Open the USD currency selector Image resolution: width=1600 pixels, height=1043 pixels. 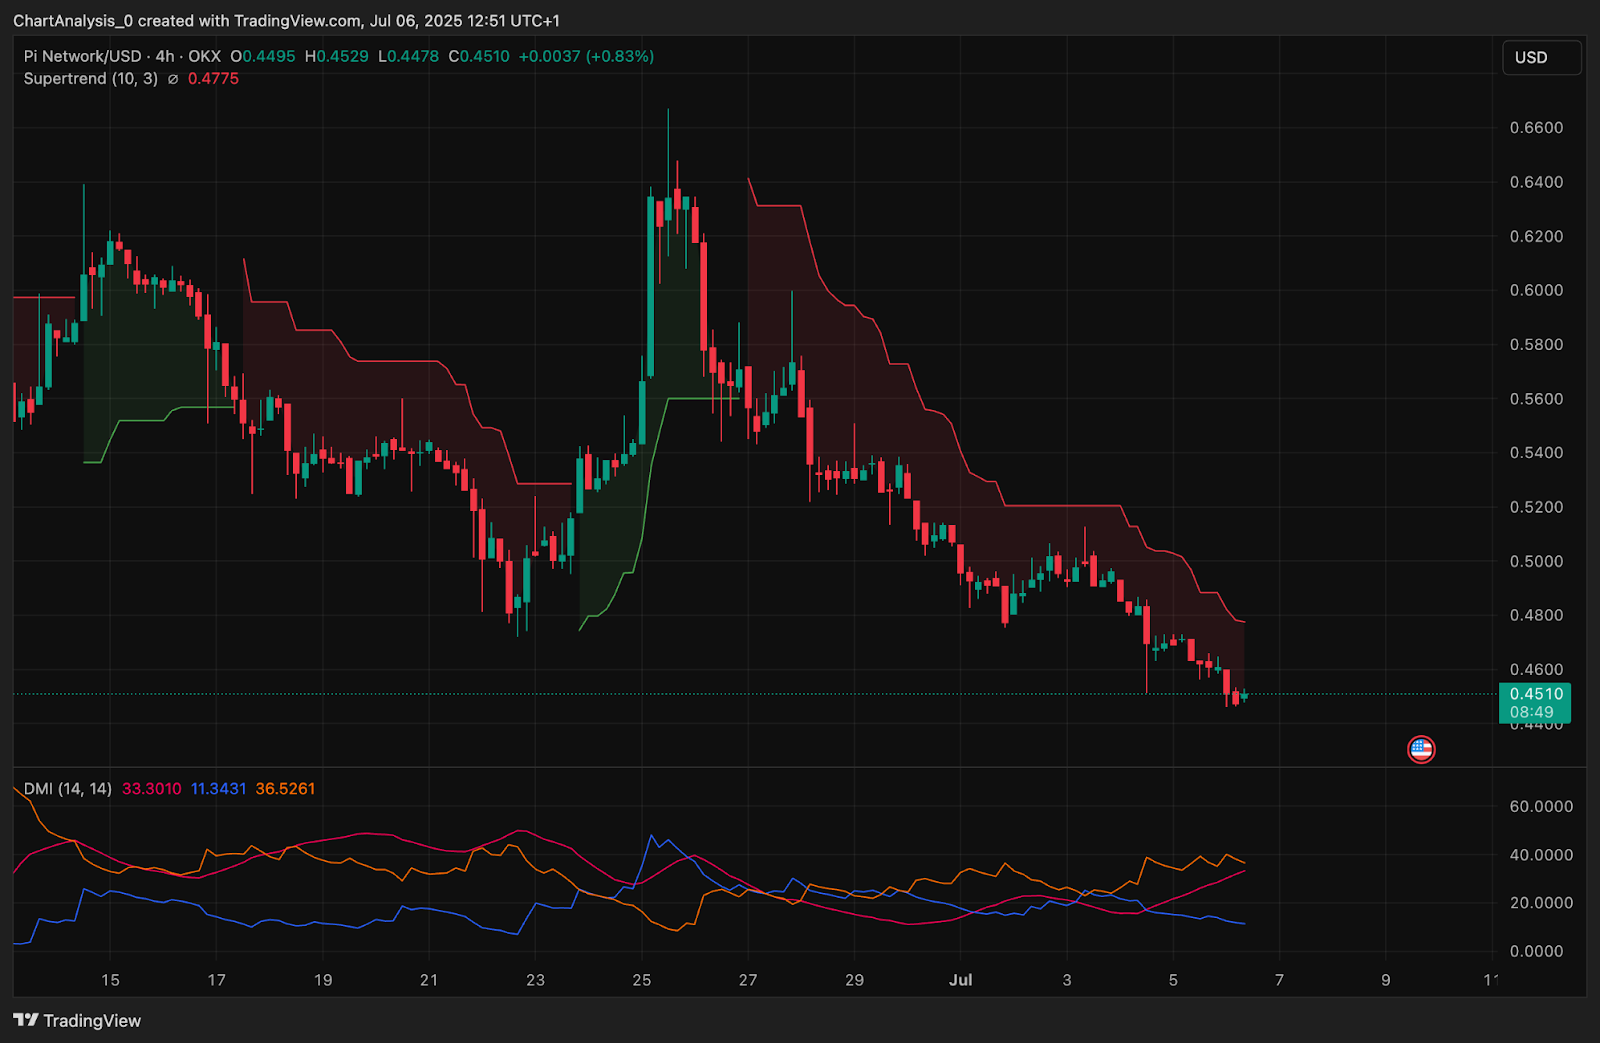point(1541,58)
